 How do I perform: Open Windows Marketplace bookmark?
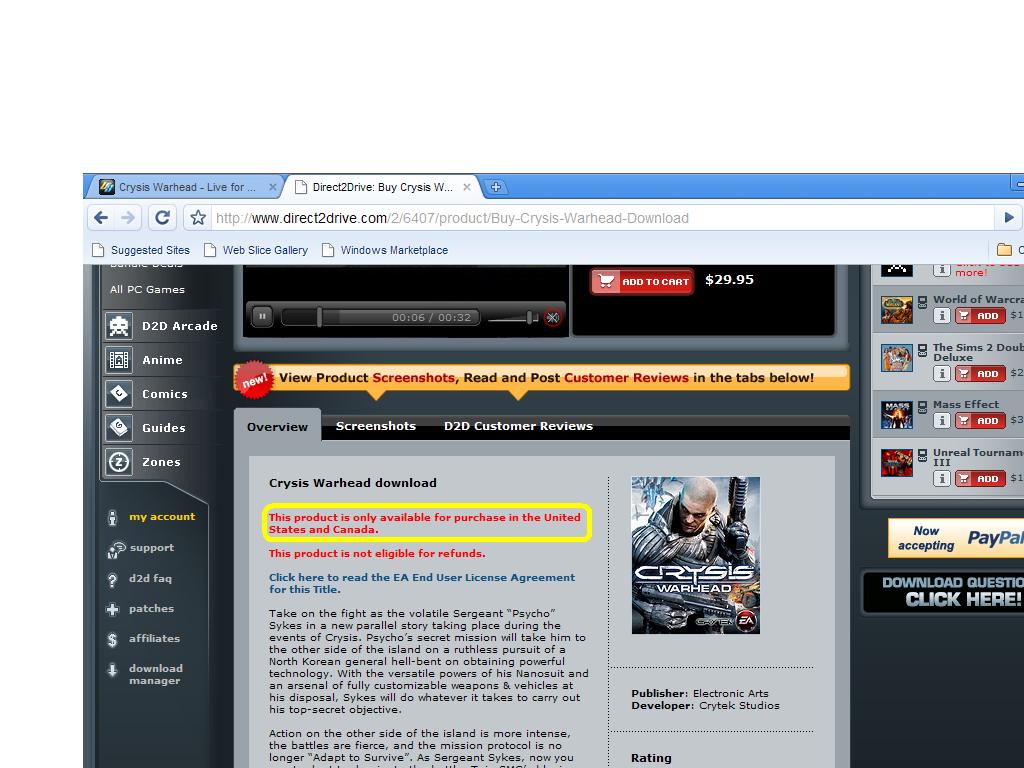pyautogui.click(x=385, y=250)
